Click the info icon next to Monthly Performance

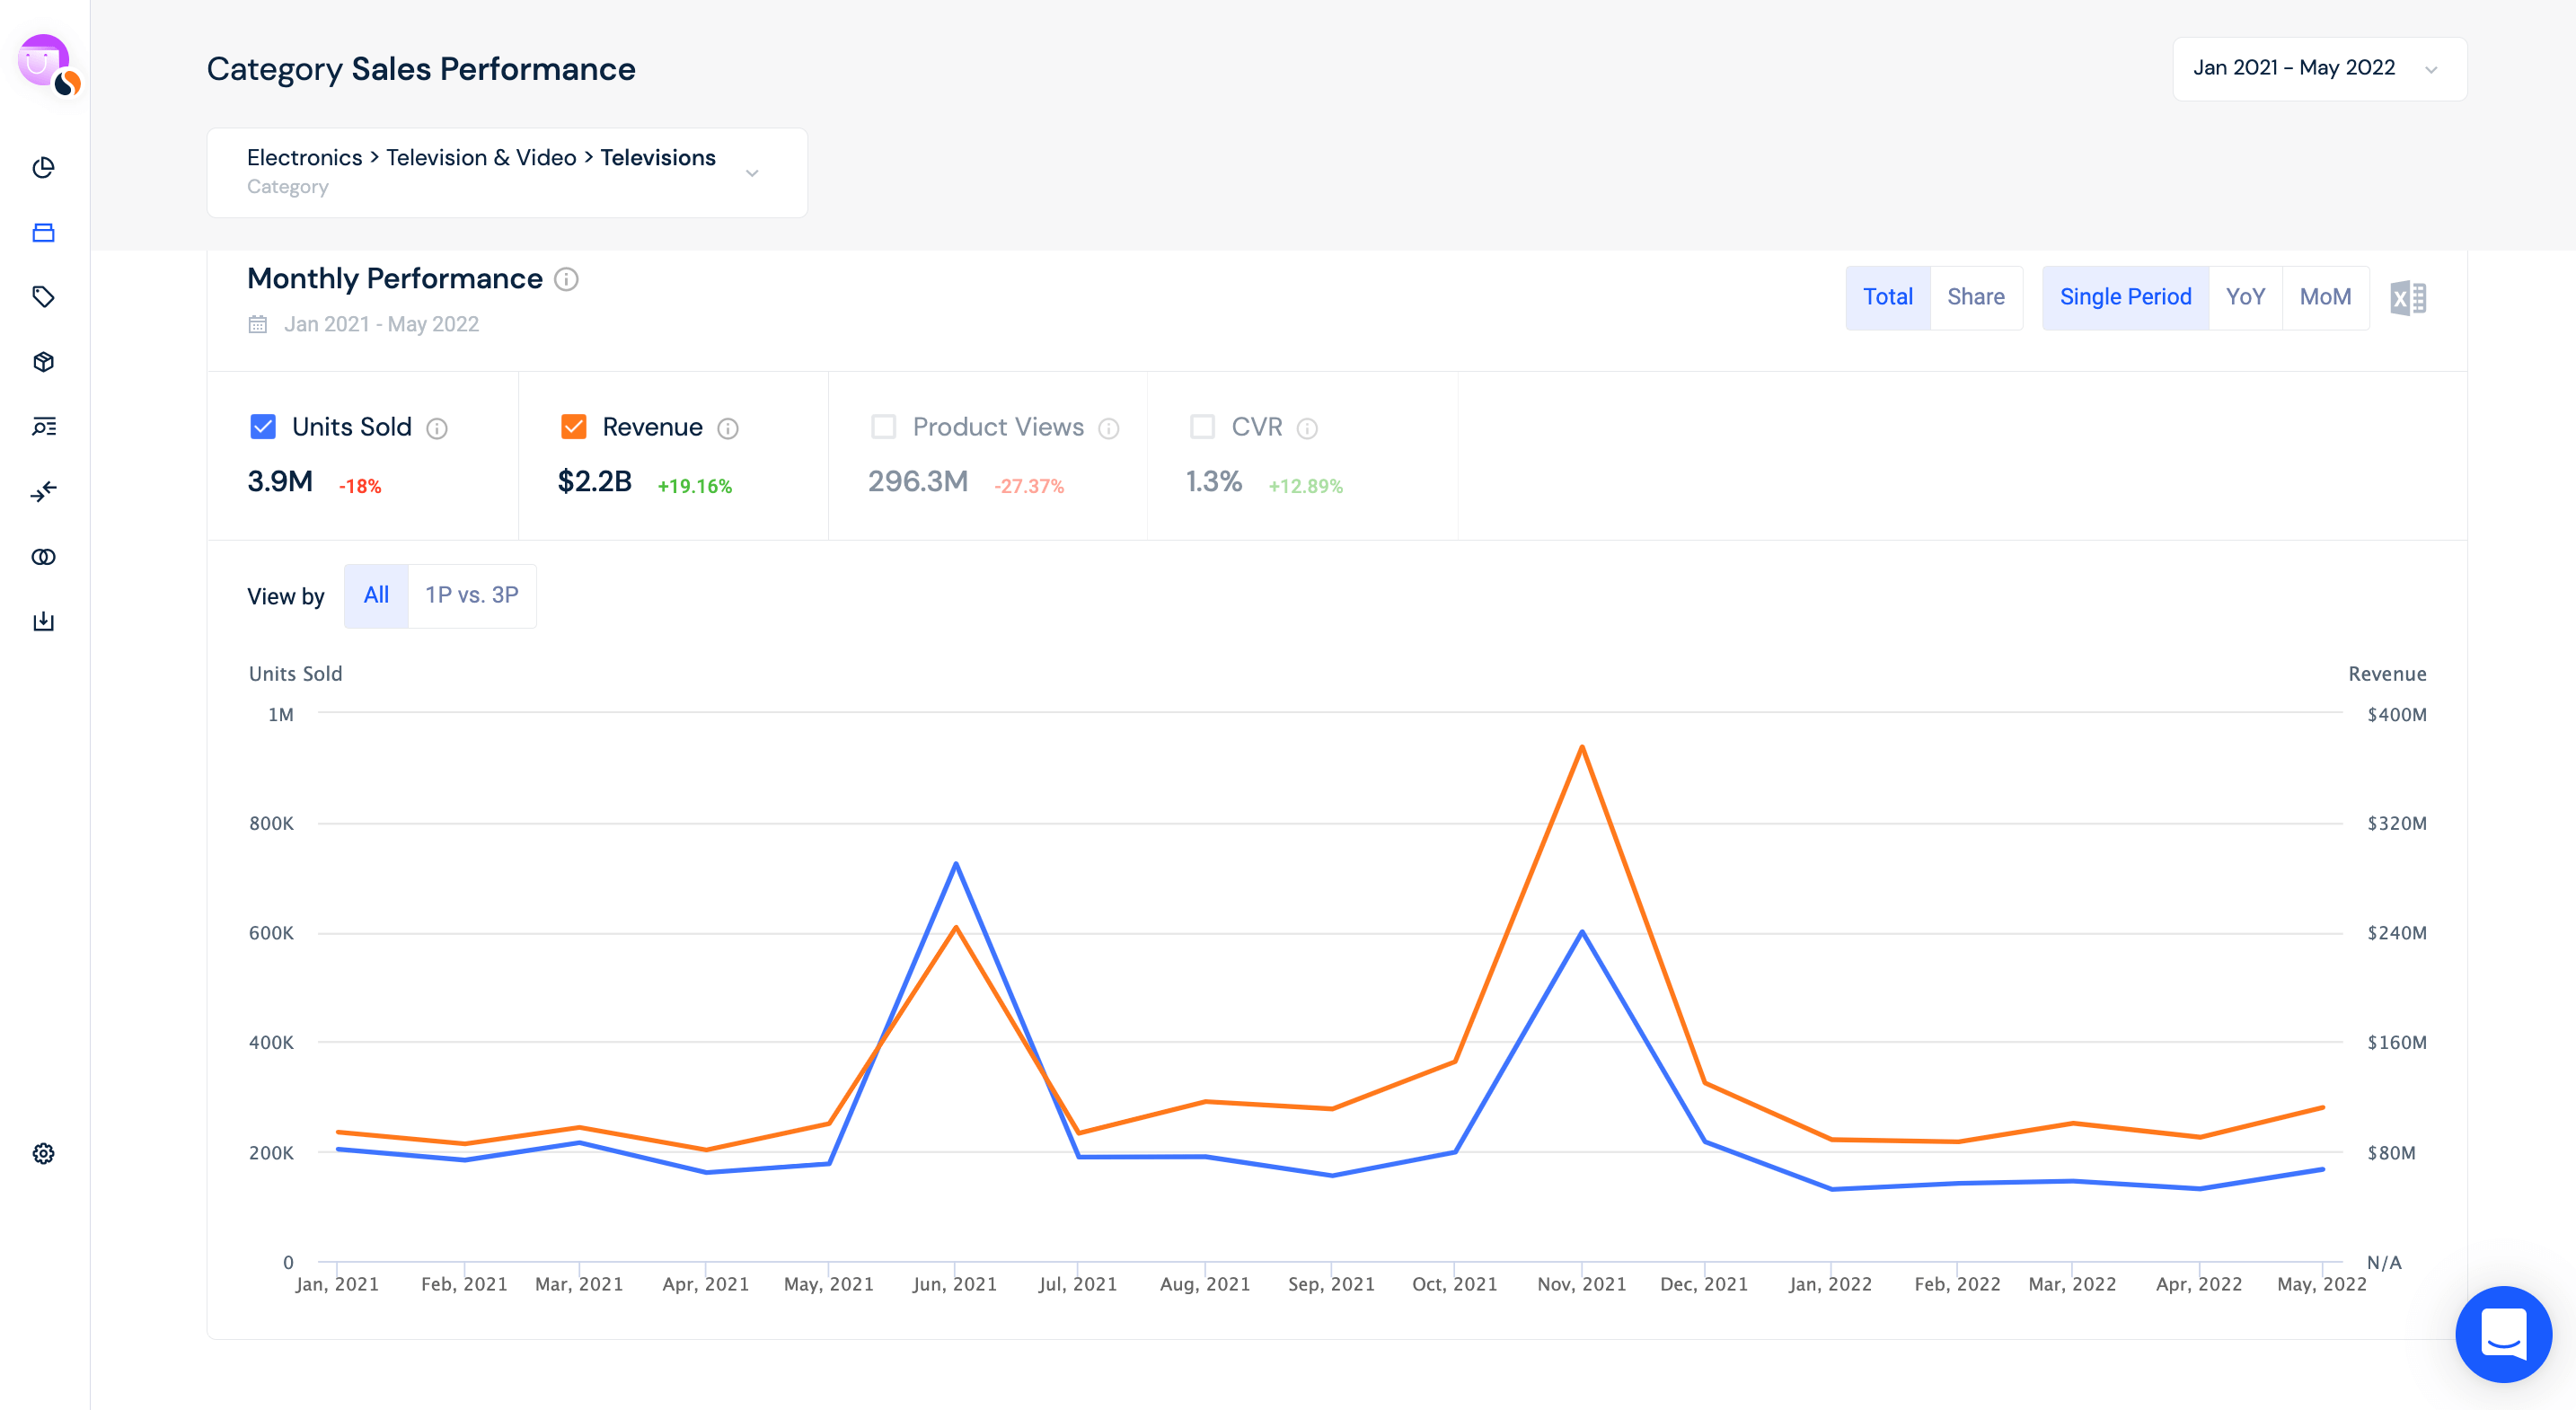tap(566, 280)
